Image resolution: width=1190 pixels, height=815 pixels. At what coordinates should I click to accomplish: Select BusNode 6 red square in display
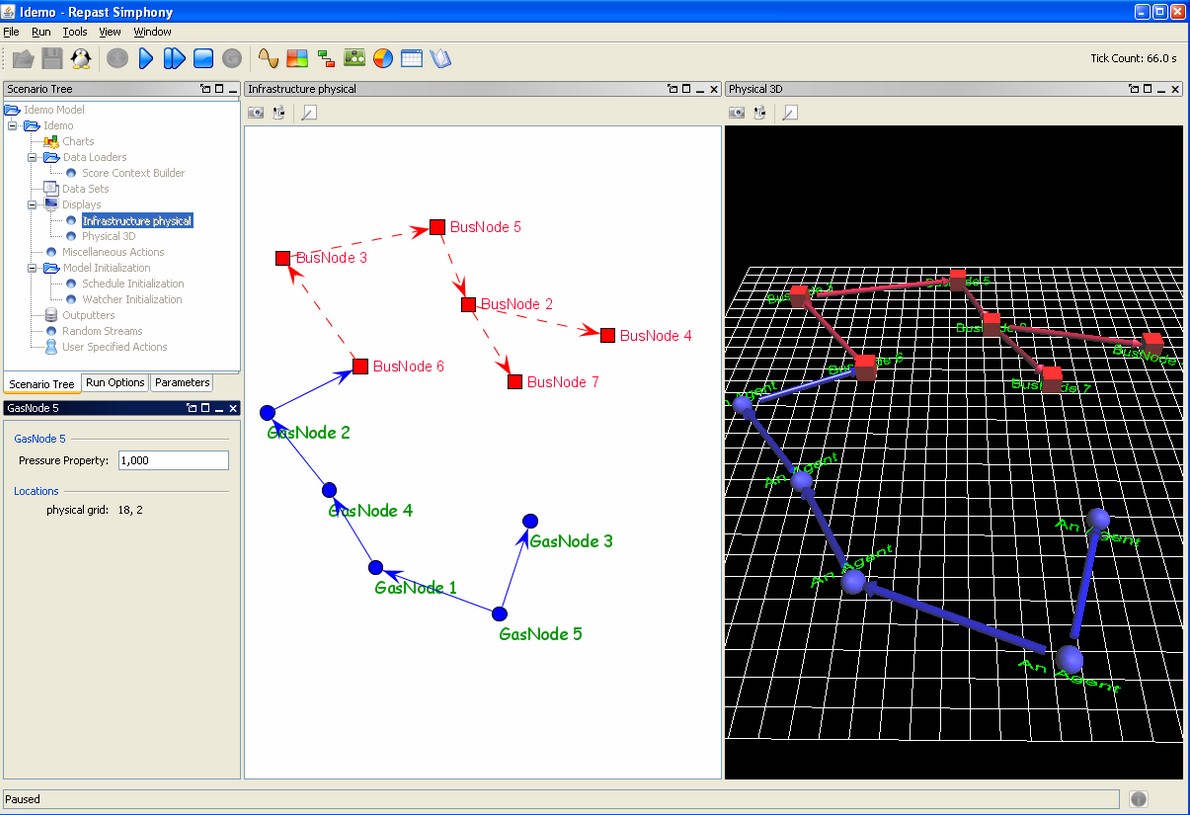point(361,367)
